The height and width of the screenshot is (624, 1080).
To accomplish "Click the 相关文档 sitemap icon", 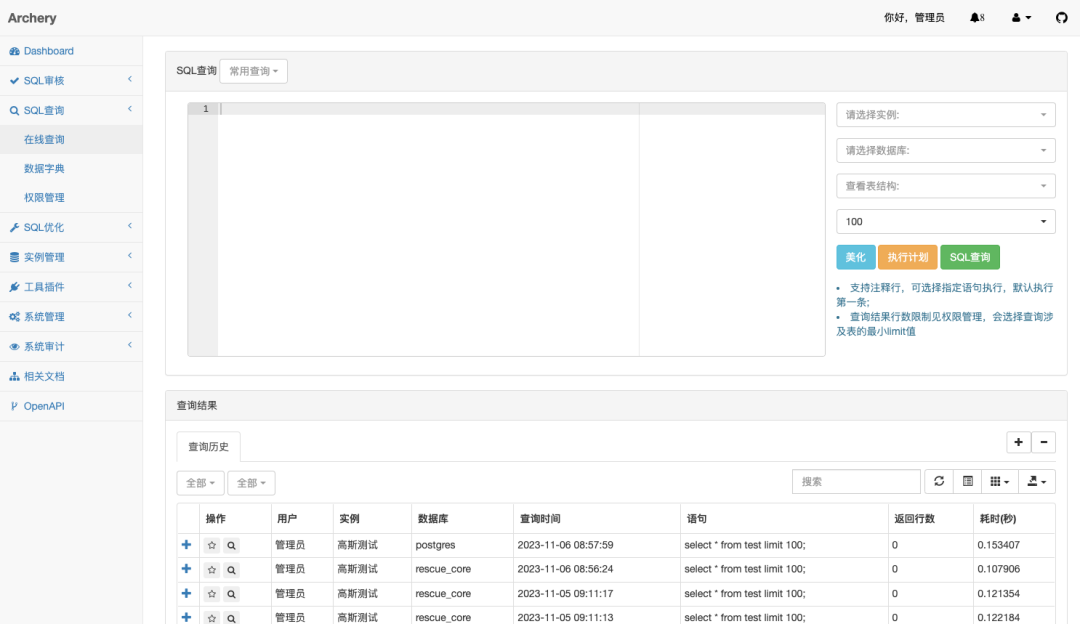I will pyautogui.click(x=14, y=376).
